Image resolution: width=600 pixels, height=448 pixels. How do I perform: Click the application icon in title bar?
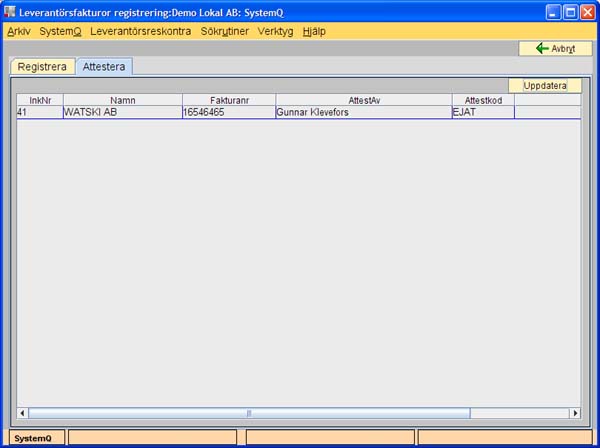(10, 13)
